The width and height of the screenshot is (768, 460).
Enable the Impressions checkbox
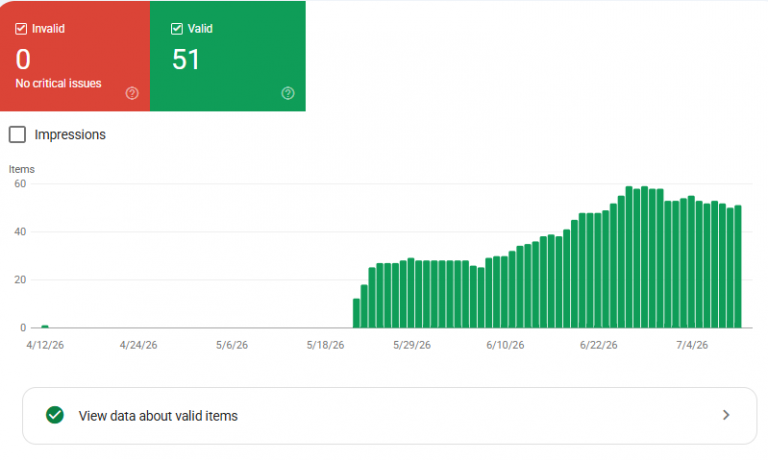point(18,135)
